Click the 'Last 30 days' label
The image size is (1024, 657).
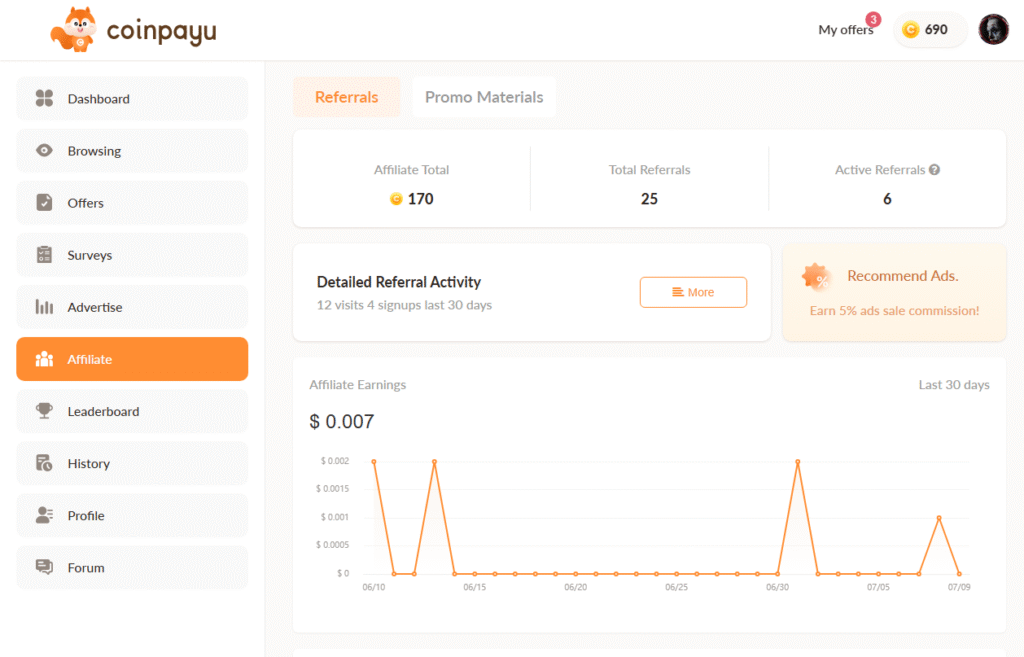(953, 385)
